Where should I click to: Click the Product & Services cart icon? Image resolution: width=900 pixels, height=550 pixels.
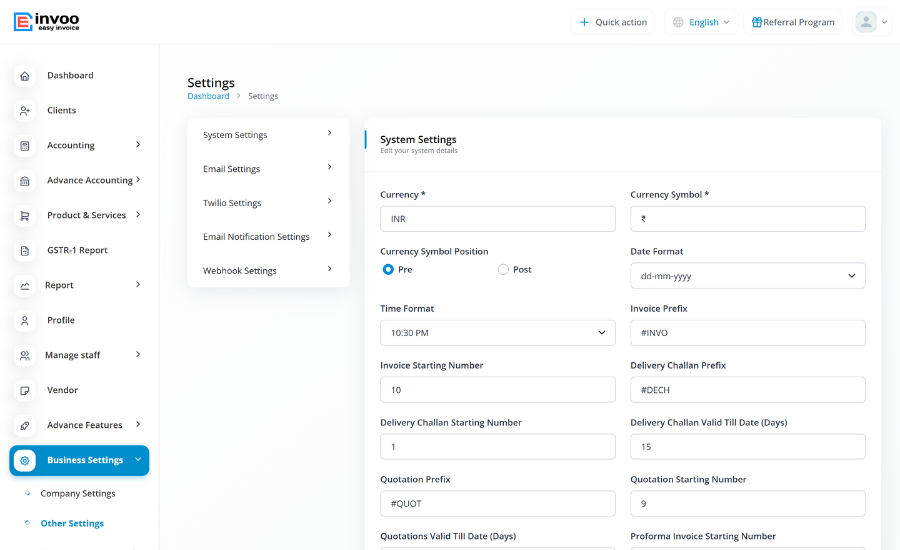tap(25, 216)
